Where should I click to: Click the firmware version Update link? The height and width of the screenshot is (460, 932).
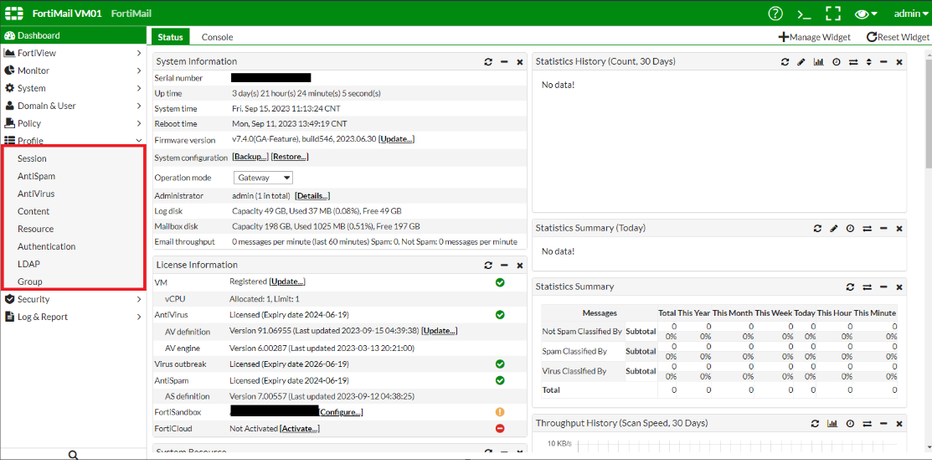396,139
